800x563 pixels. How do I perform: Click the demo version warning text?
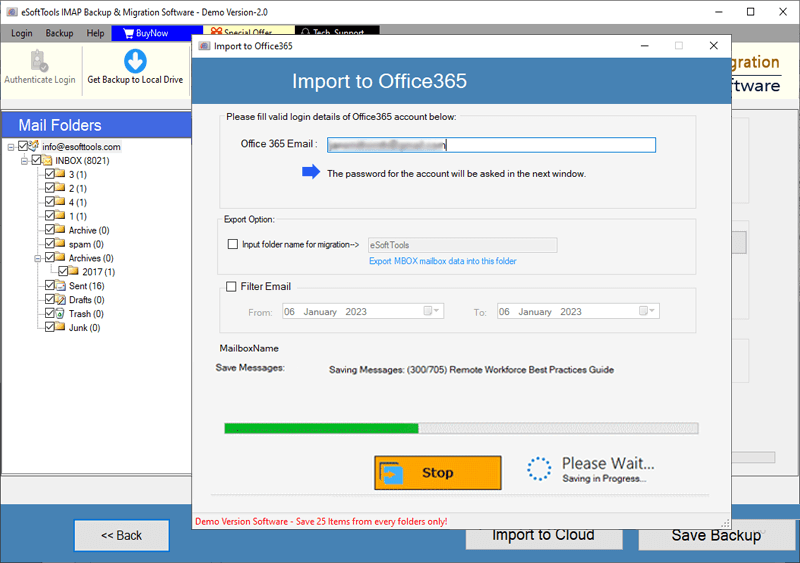[321, 521]
